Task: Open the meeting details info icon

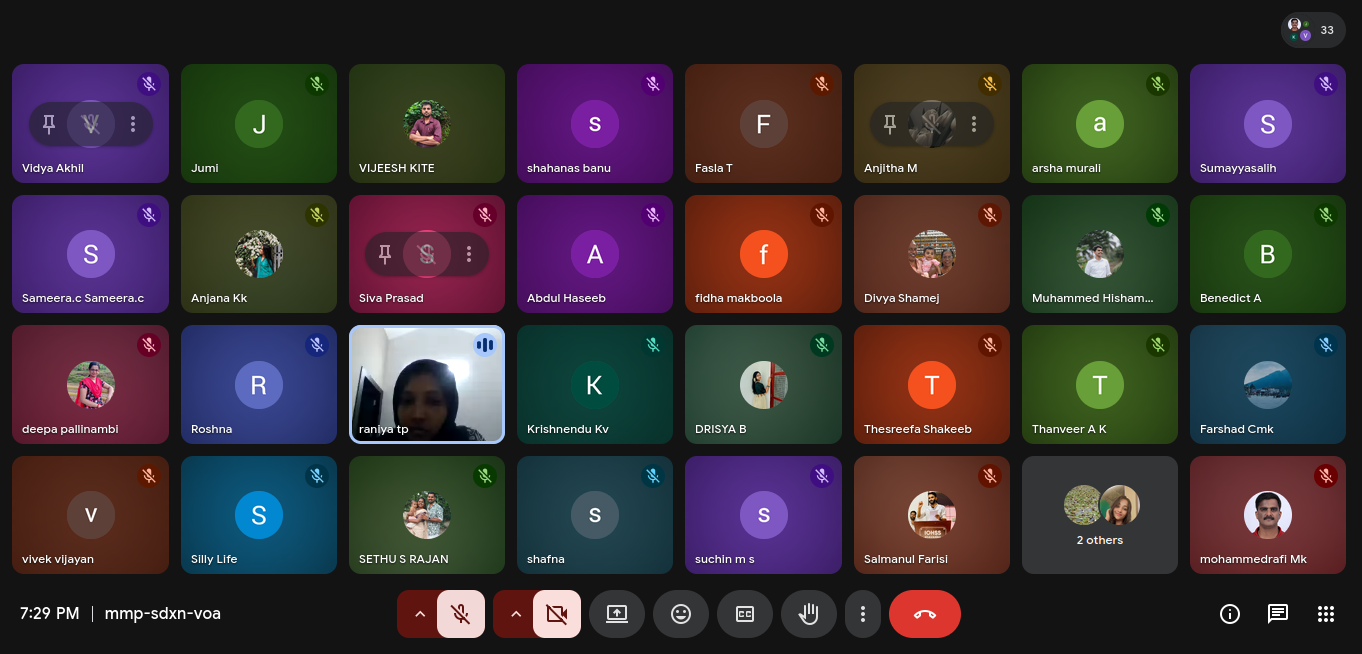Action: 1229,614
